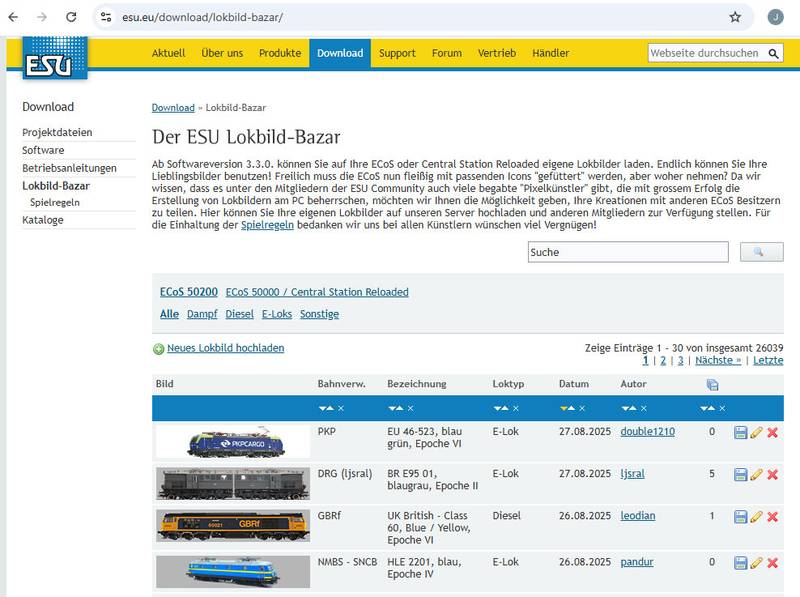Click the magnifier icon in website search
The width and height of the screenshot is (800, 597).
pos(773,53)
